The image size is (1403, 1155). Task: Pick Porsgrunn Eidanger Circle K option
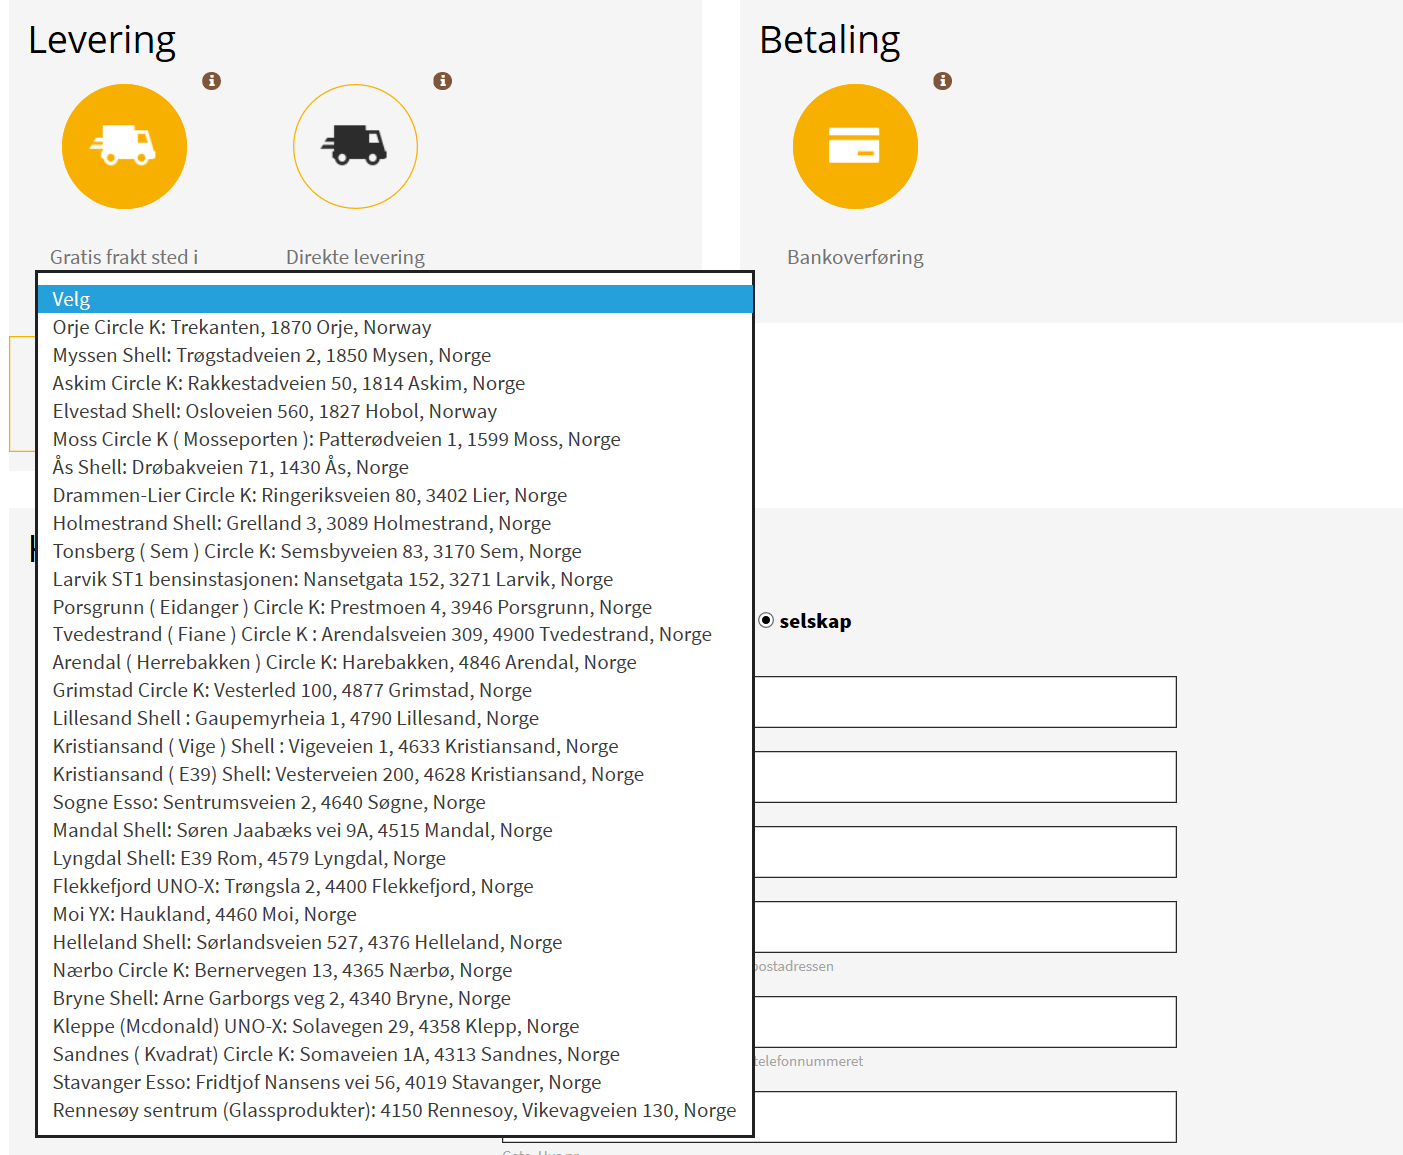pos(395,607)
